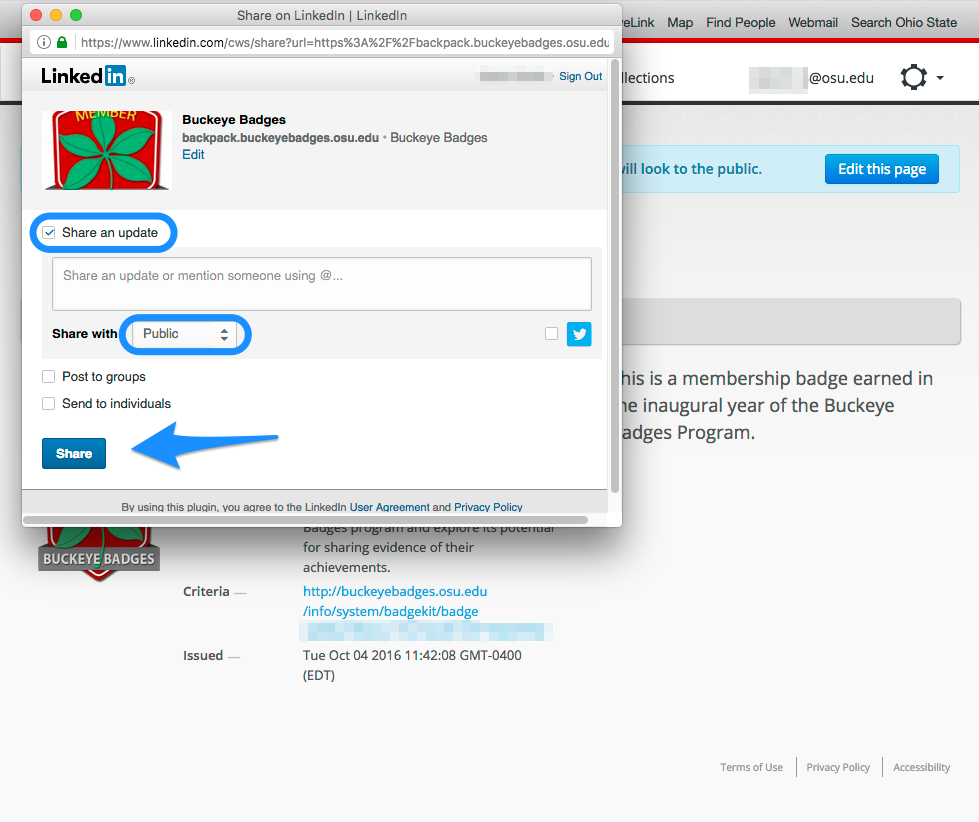
Task: Expand the settings menu arrow beside the gear
Action: click(x=940, y=78)
